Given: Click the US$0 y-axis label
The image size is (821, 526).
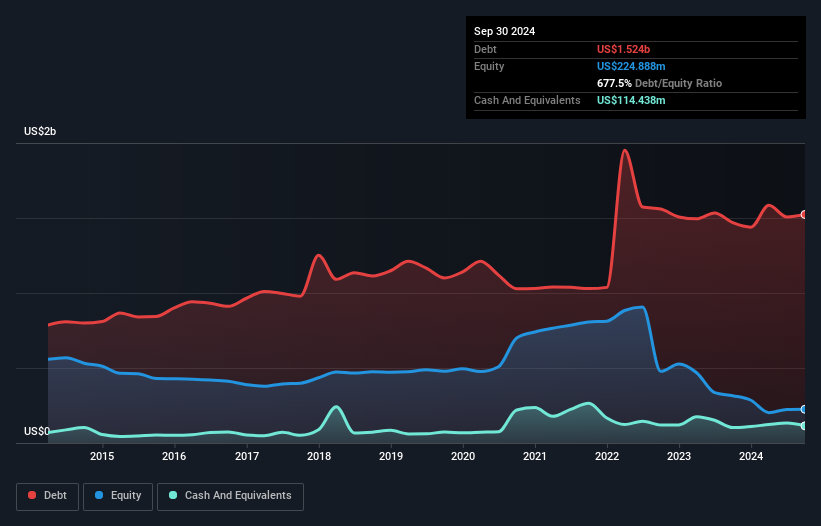Looking at the screenshot, I should point(37,431).
